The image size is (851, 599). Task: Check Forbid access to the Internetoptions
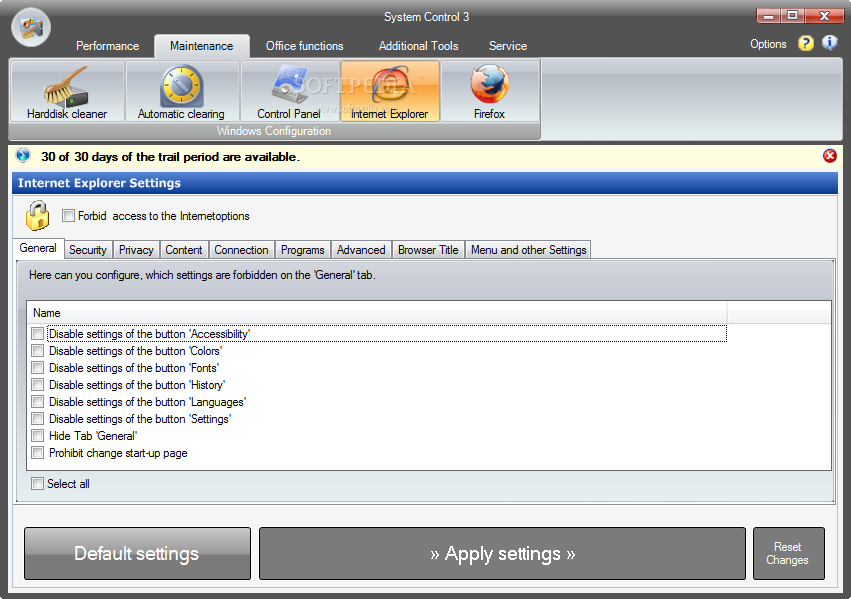point(68,215)
